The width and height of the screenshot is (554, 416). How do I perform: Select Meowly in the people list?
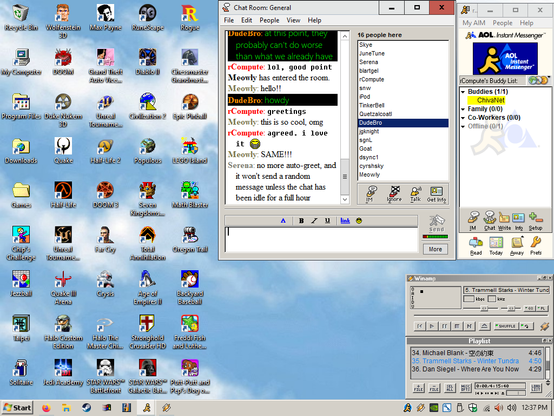coord(403,175)
